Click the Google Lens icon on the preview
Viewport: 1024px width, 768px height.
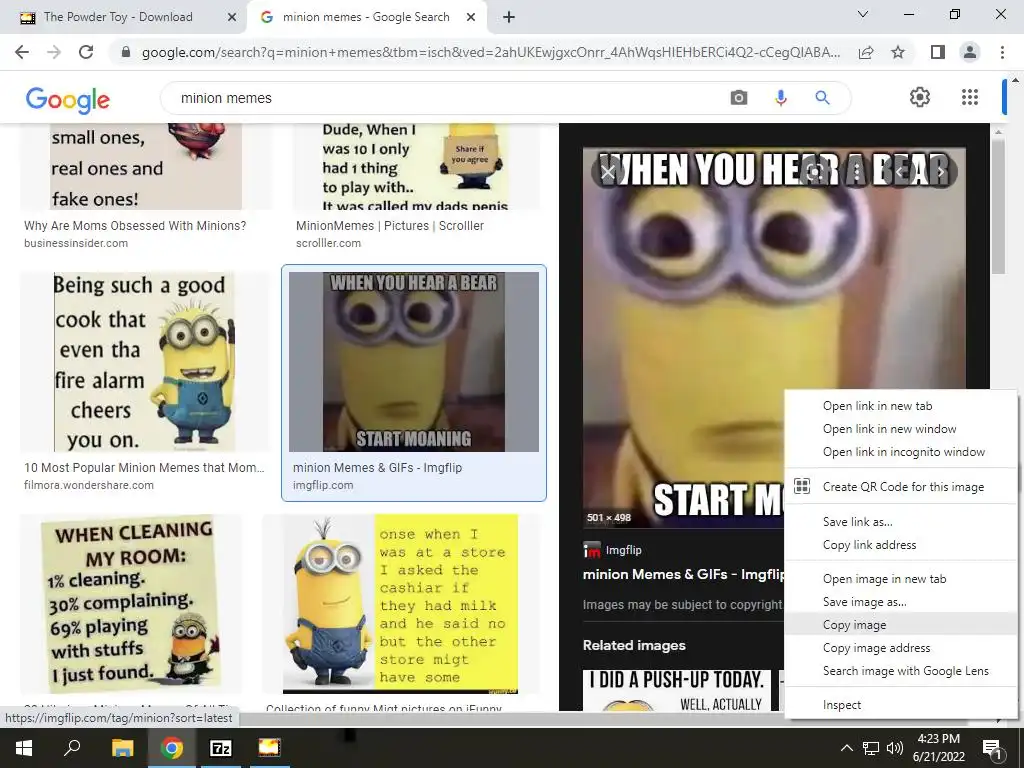(x=814, y=172)
